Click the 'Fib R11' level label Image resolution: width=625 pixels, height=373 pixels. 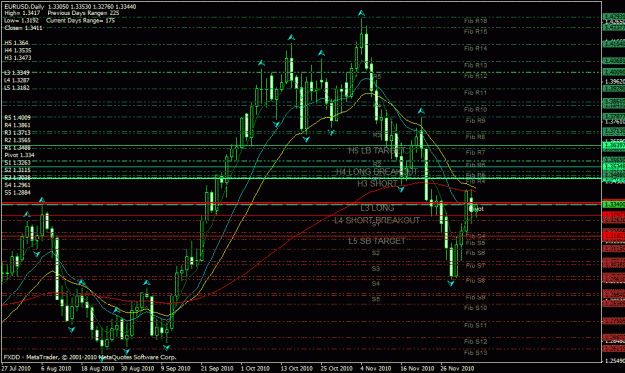[x=476, y=92]
